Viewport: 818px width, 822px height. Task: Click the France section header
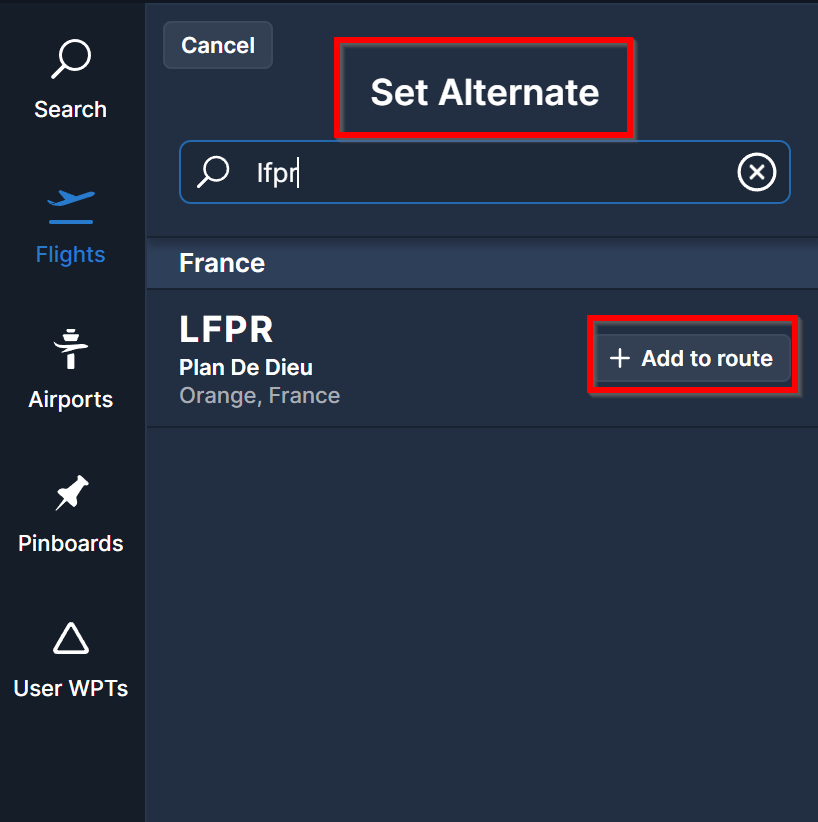click(222, 263)
